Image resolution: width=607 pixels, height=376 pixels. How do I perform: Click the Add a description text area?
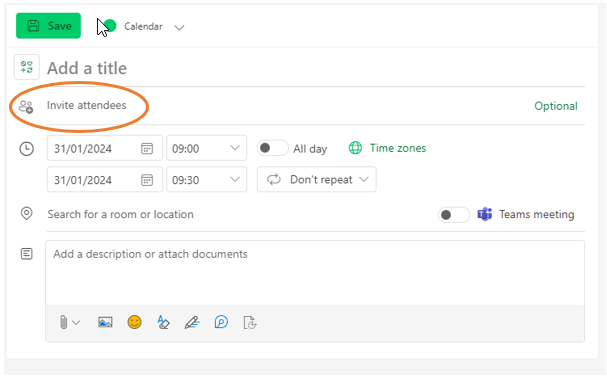pyautogui.click(x=315, y=273)
